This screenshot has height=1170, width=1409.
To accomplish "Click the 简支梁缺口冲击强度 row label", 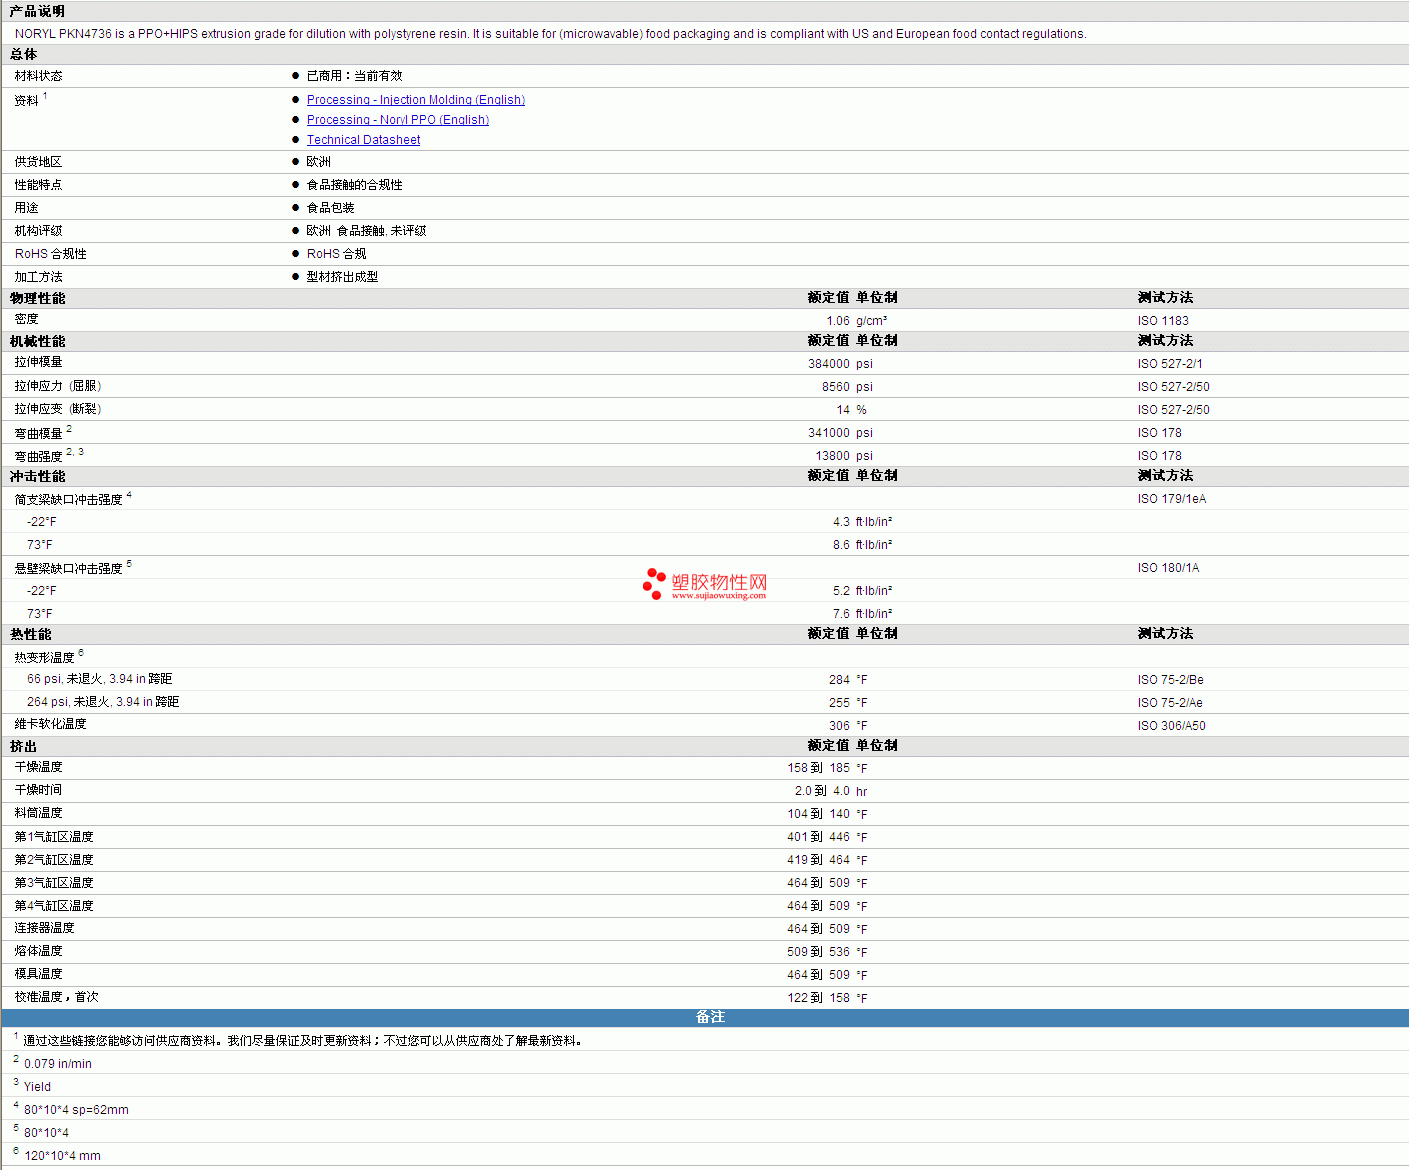I will pyautogui.click(x=68, y=499).
